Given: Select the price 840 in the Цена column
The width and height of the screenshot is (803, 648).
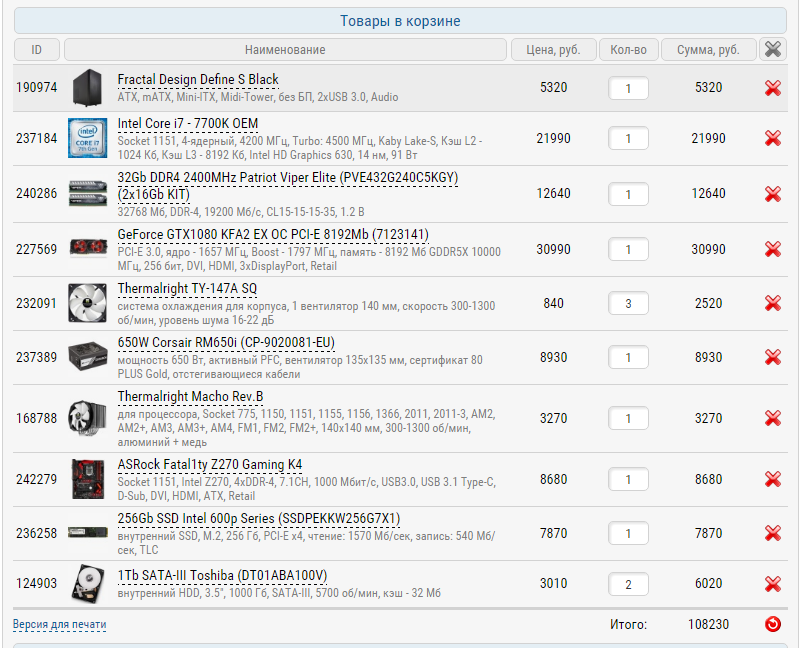Looking at the screenshot, I should 554,303.
